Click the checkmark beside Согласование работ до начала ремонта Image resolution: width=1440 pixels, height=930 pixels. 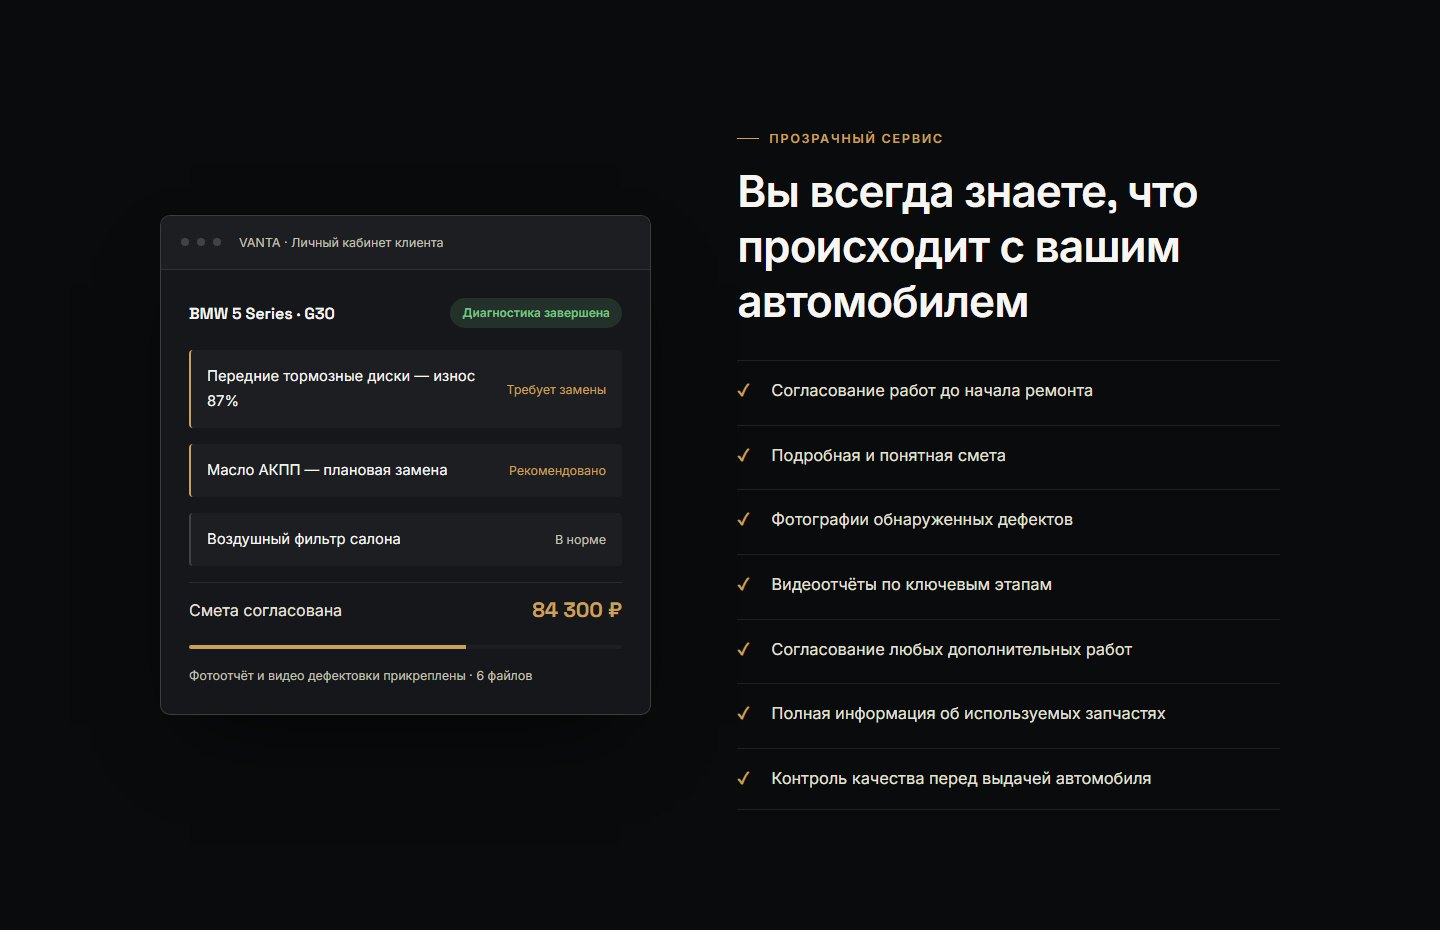(743, 390)
